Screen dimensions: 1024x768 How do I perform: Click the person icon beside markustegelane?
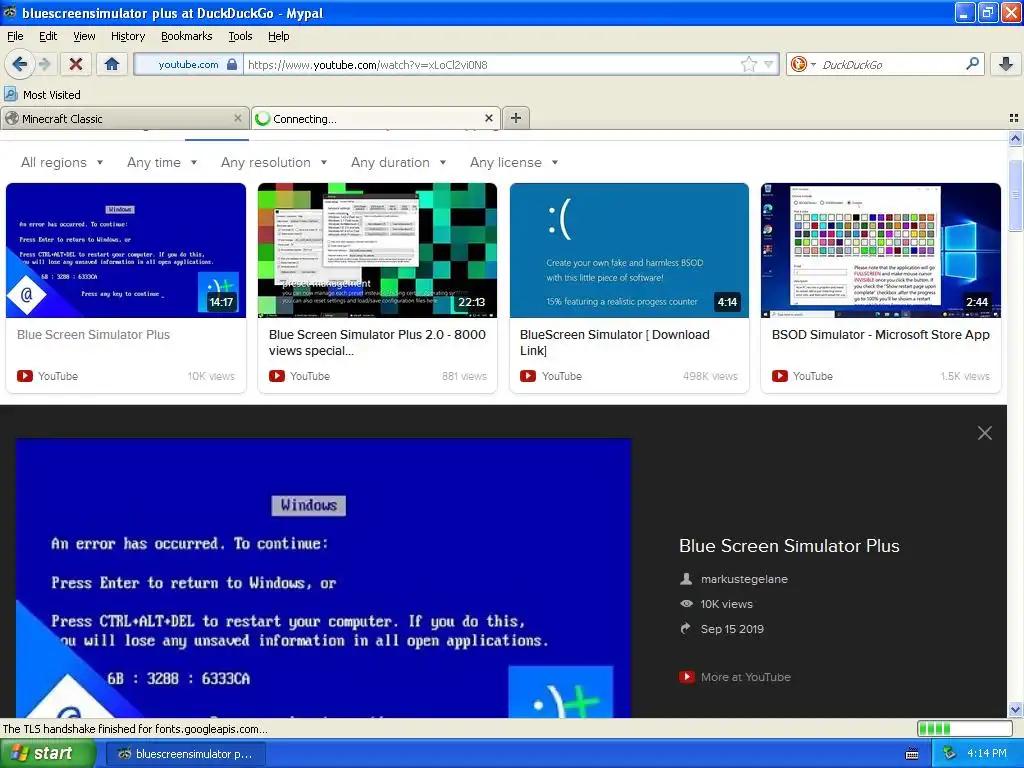(x=686, y=579)
